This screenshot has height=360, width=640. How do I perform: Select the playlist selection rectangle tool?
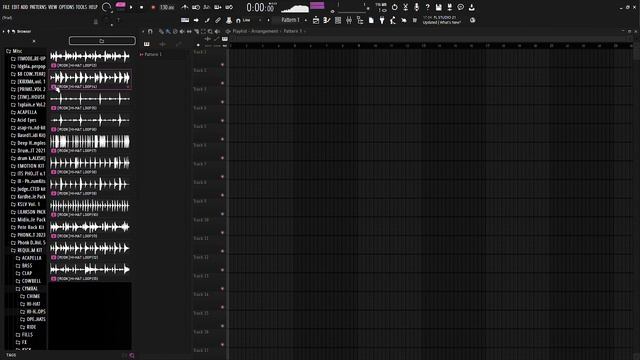(203, 31)
